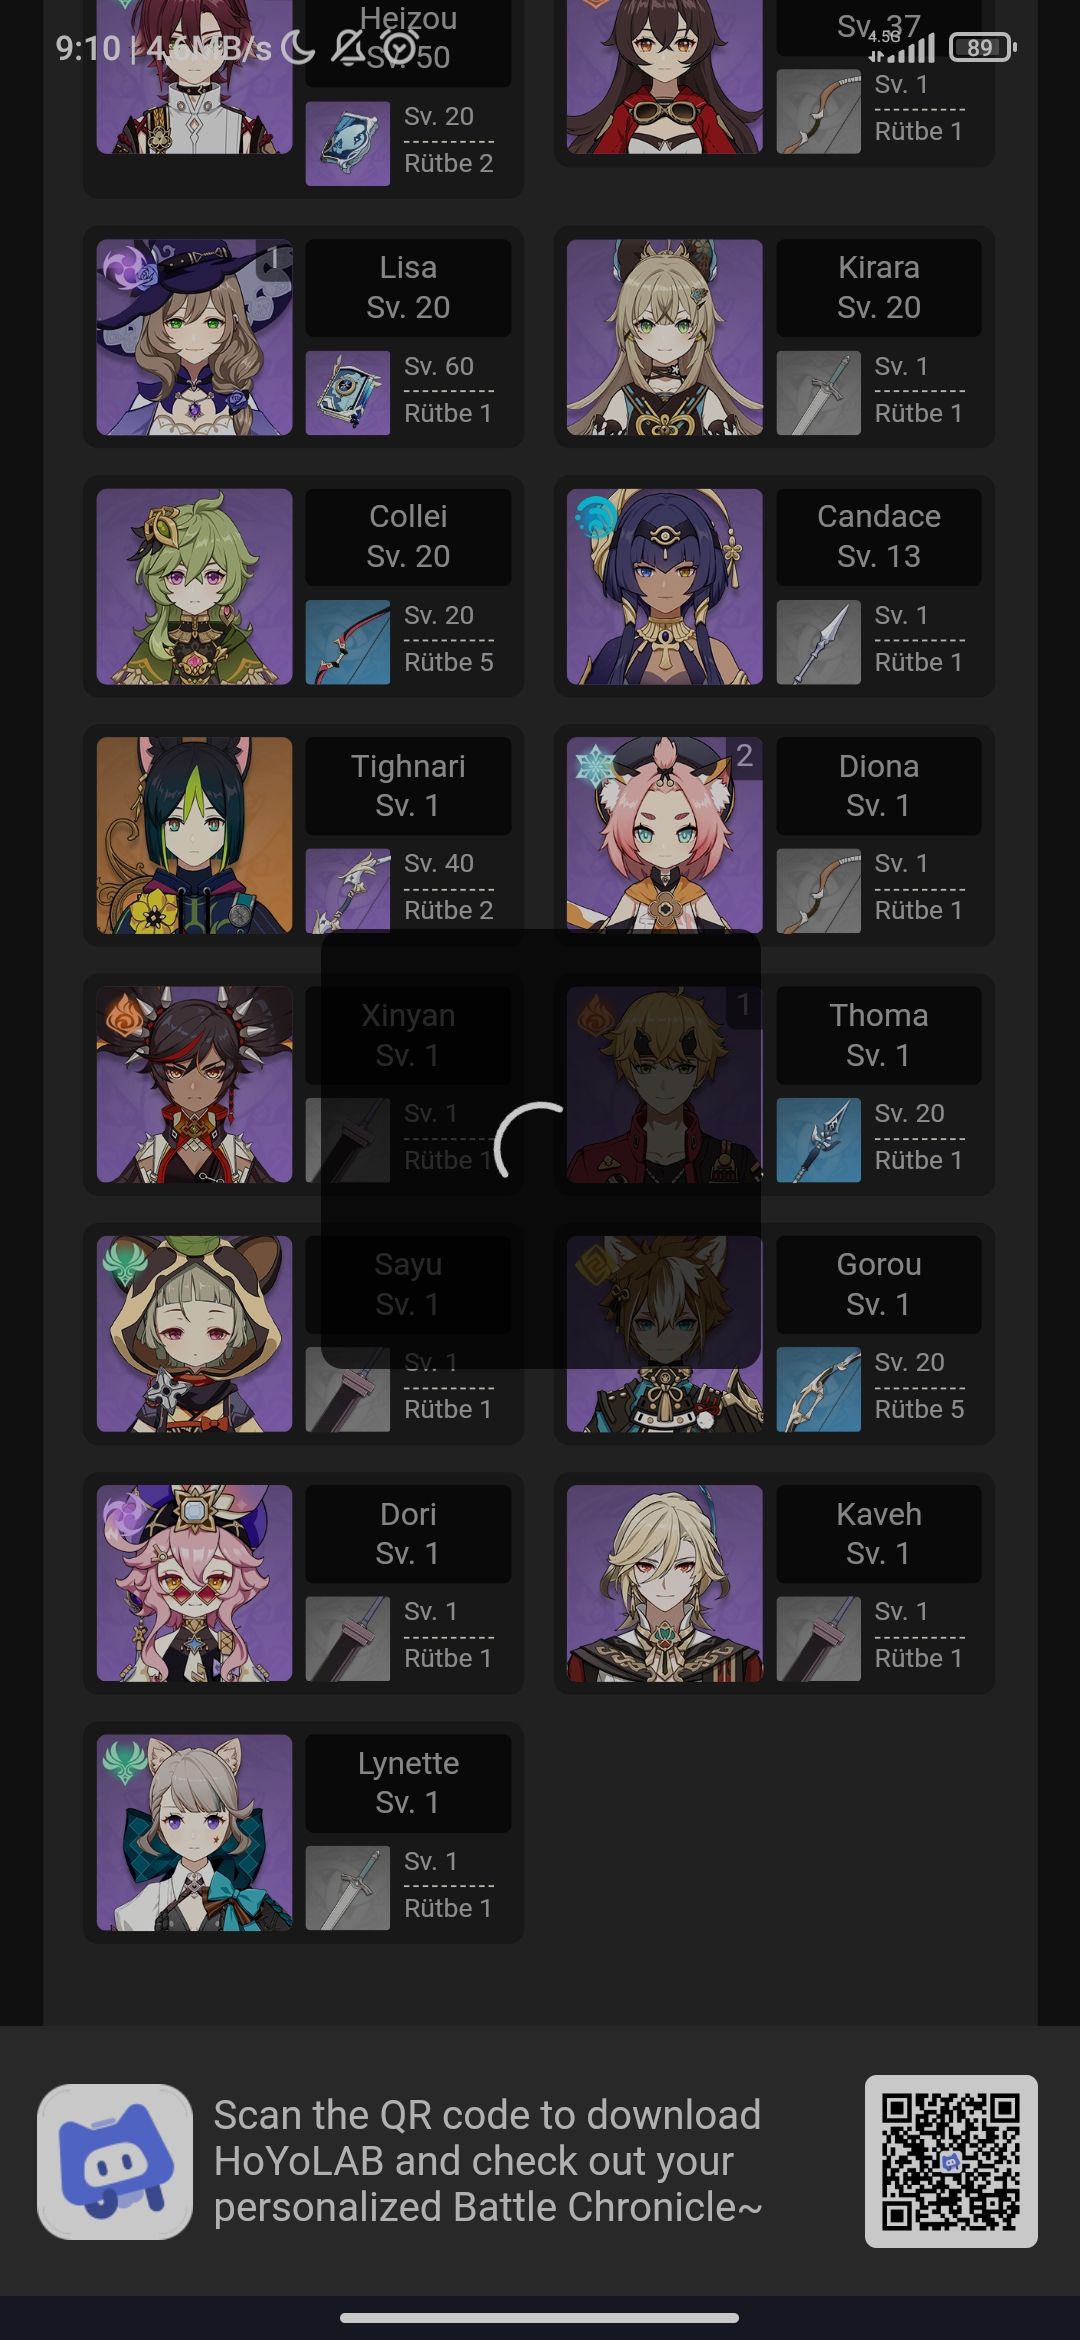Tap the HoYoLAB app logo icon

pos(115,2161)
